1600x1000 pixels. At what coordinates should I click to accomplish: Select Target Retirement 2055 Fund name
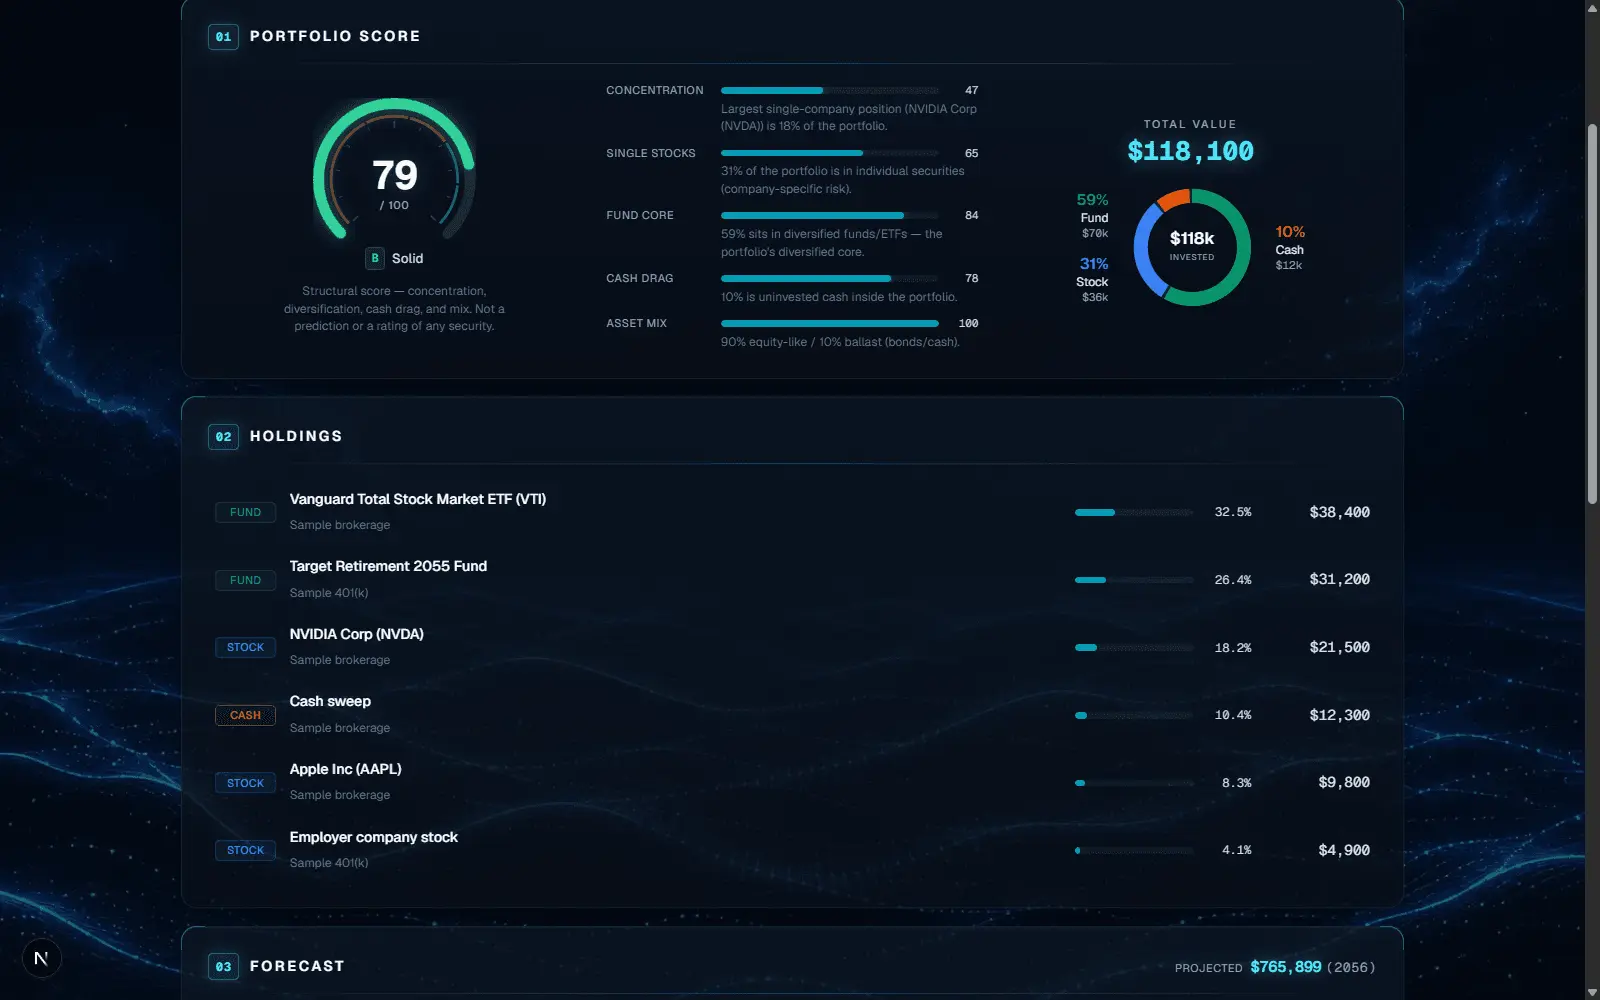tap(388, 566)
